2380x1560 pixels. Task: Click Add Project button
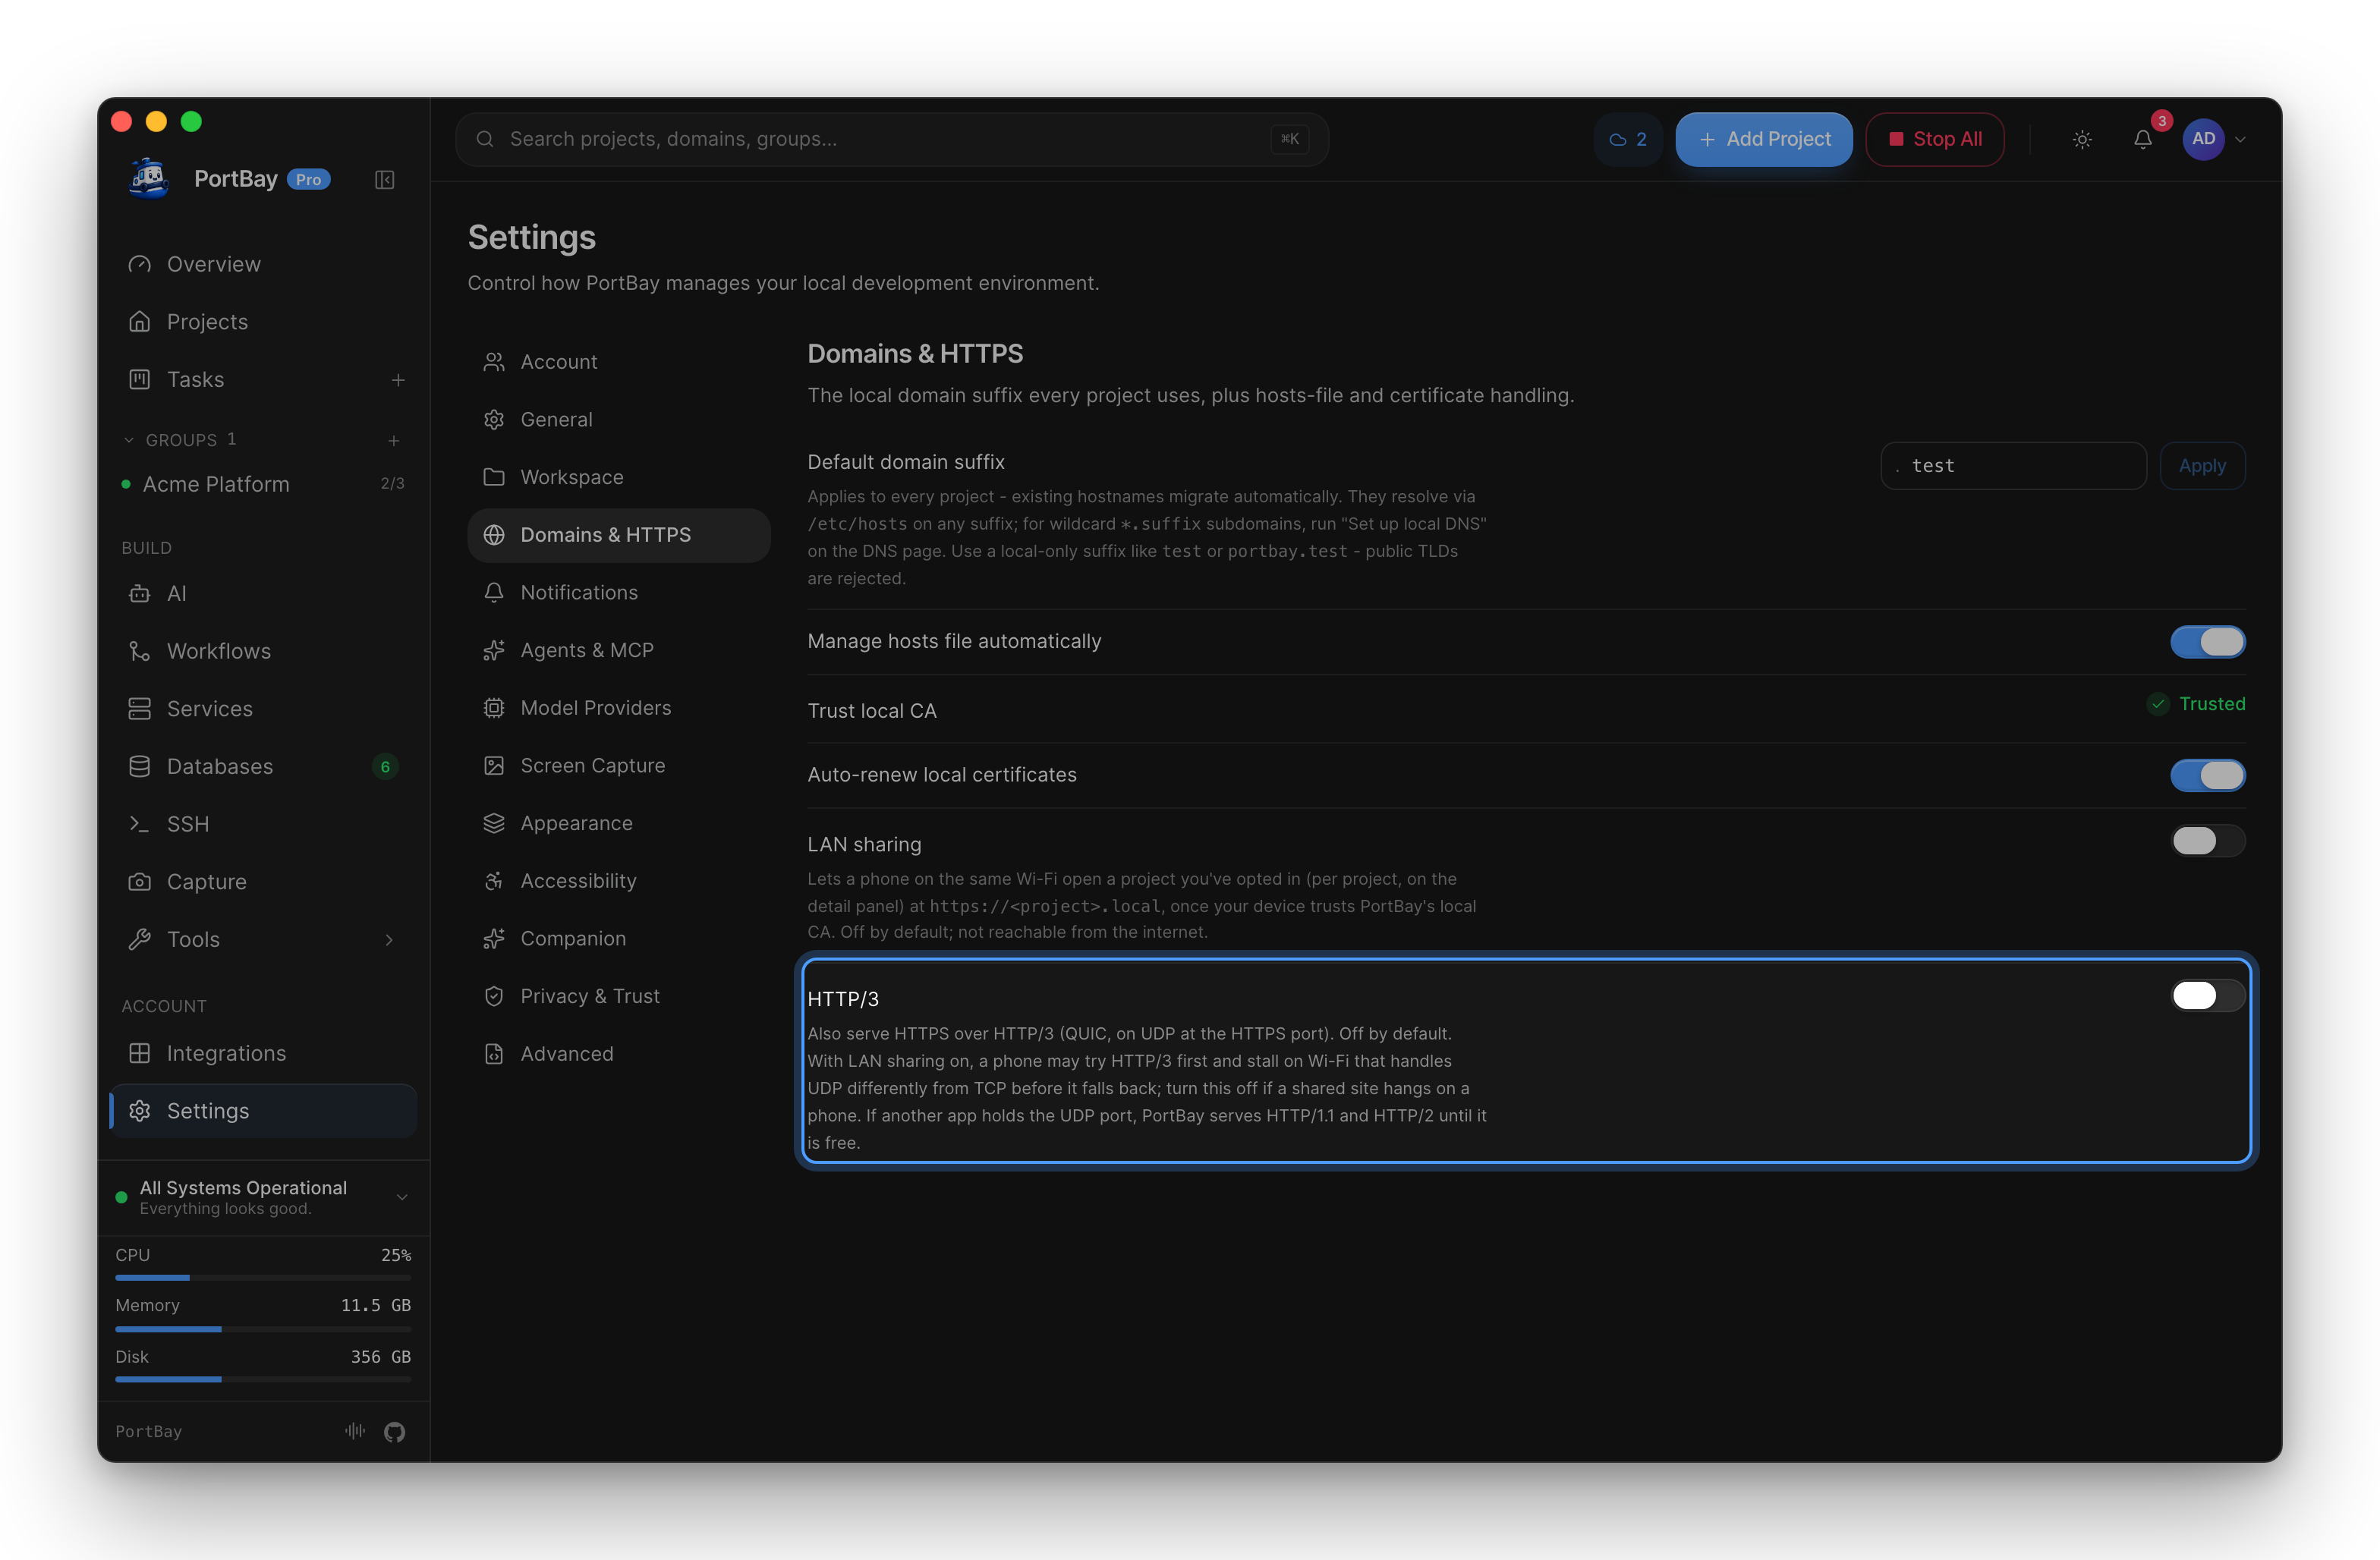(x=1764, y=140)
